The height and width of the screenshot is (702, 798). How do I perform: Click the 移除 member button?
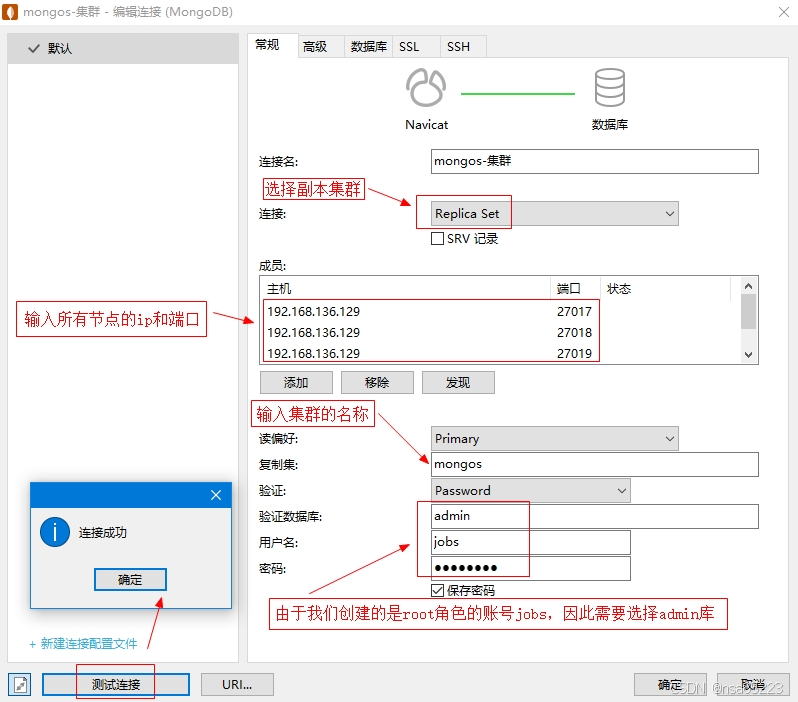[377, 382]
